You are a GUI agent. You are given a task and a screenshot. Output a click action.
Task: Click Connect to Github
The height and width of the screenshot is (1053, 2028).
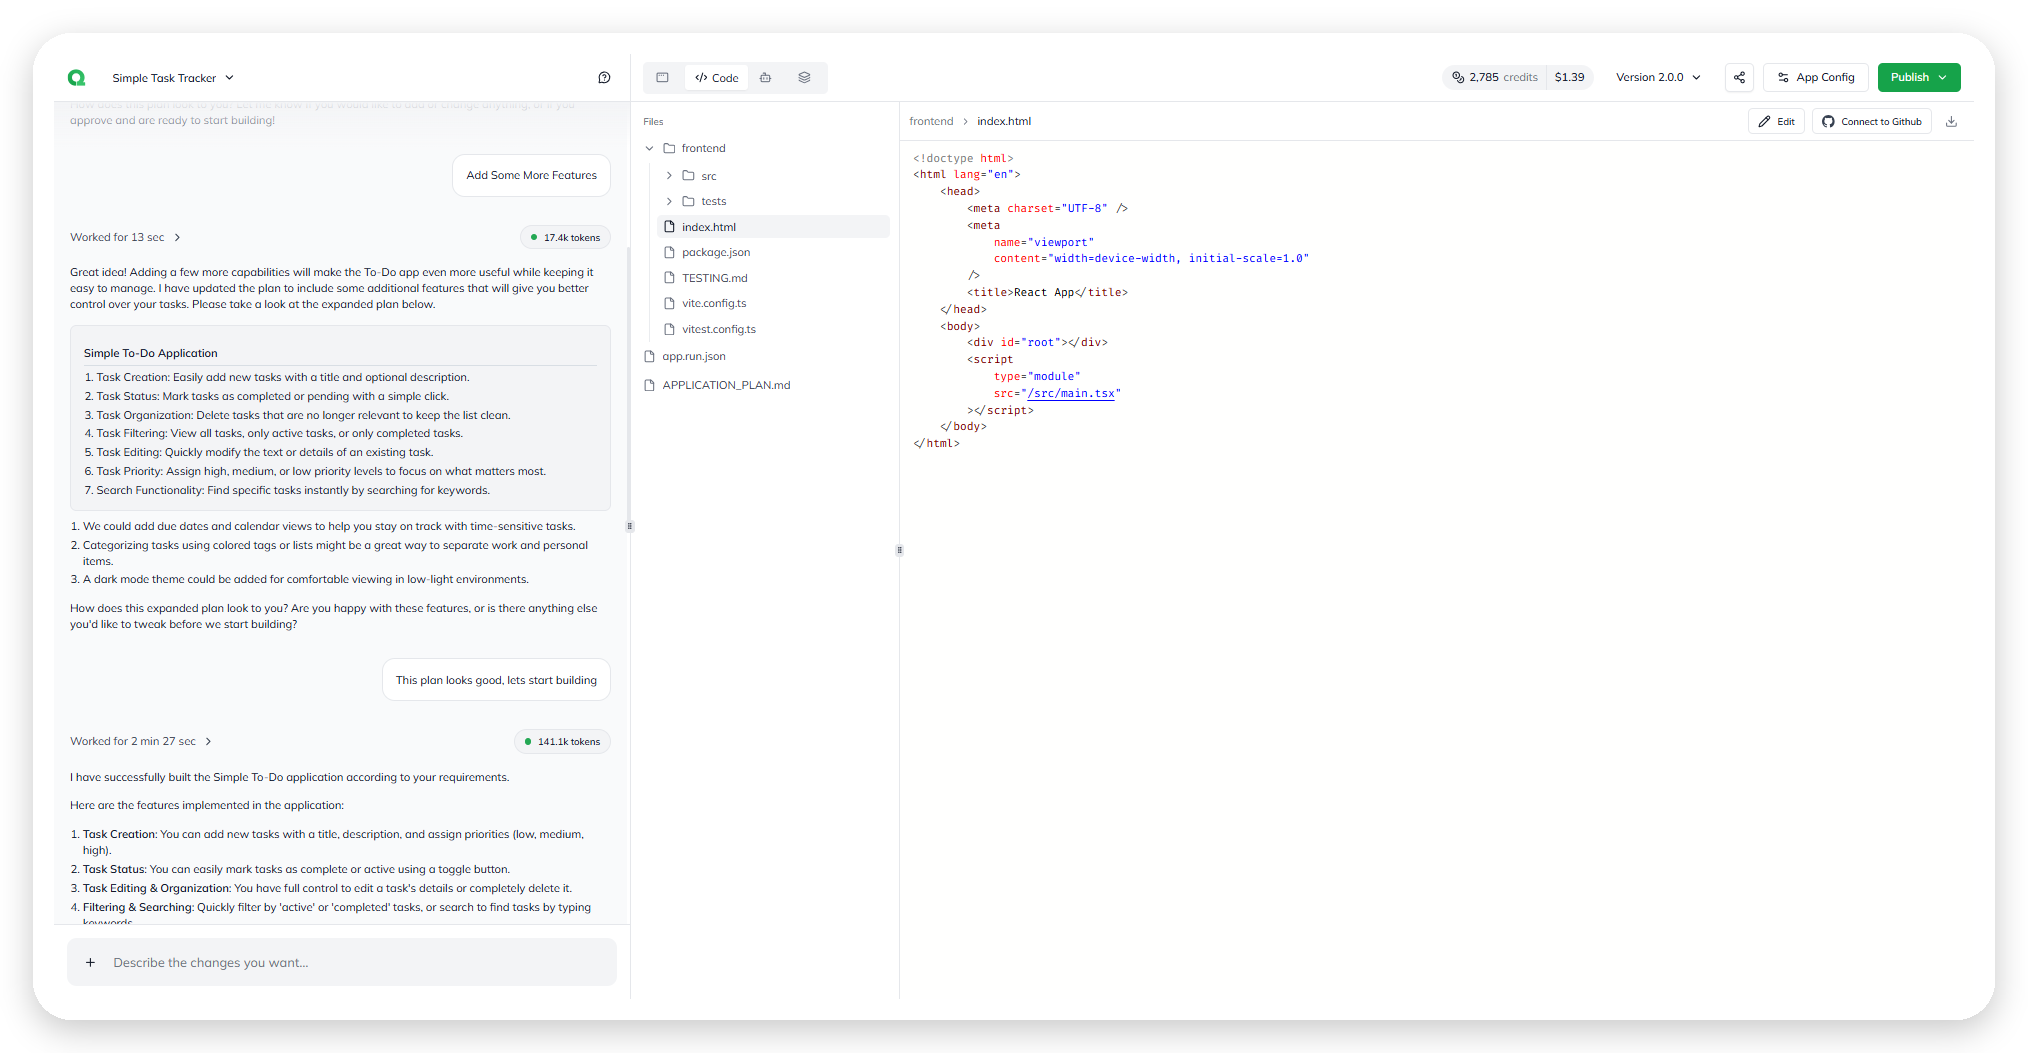click(x=1872, y=121)
